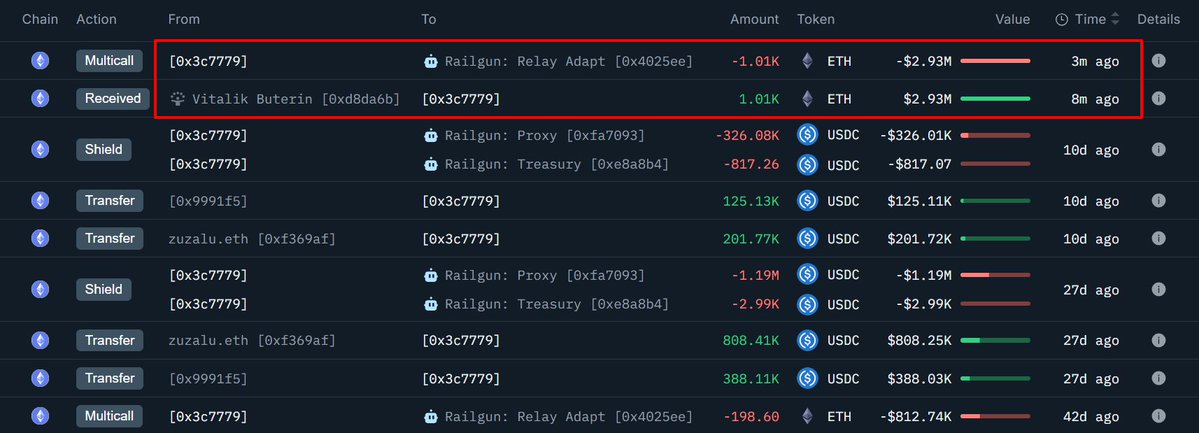Toggle the Time column sort arrows

pyautogui.click(x=1115, y=19)
